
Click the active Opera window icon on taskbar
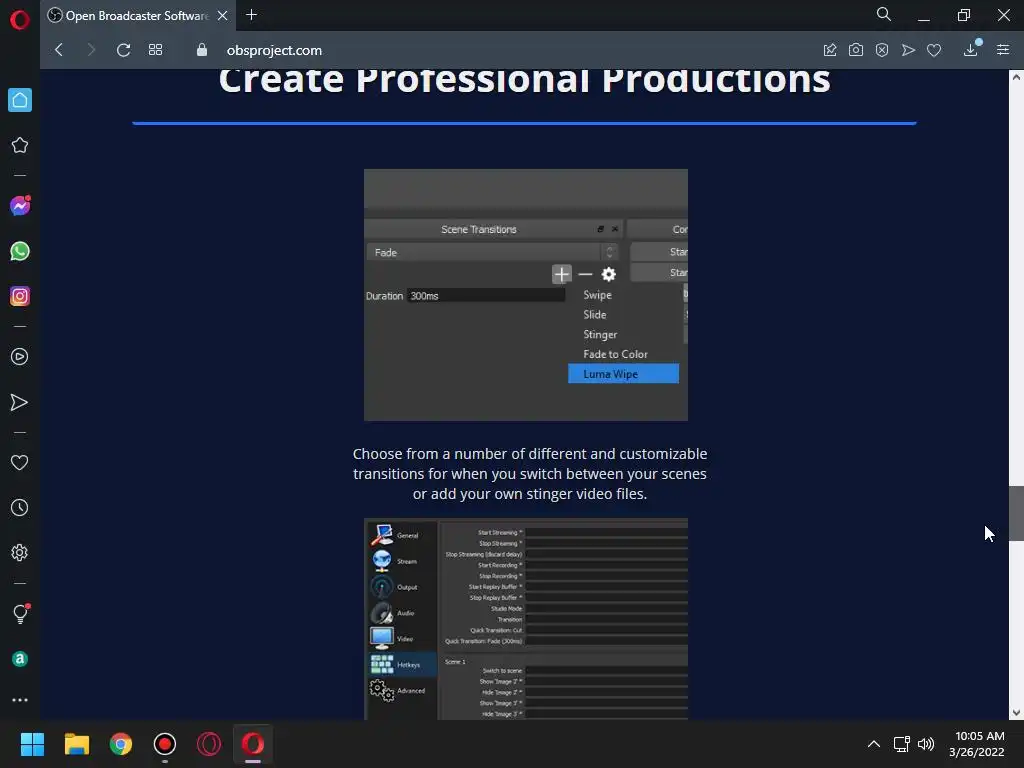pyautogui.click(x=253, y=744)
